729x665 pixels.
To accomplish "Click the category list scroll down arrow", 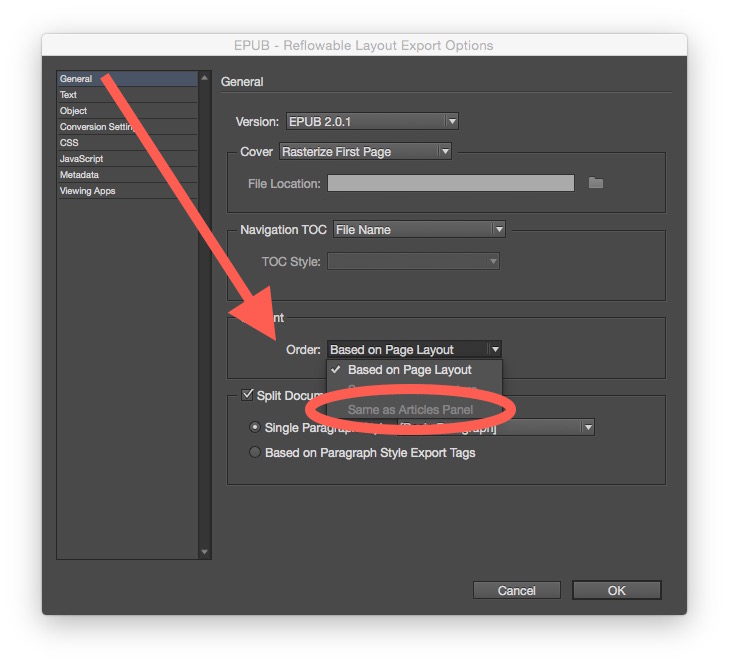I will click(205, 552).
